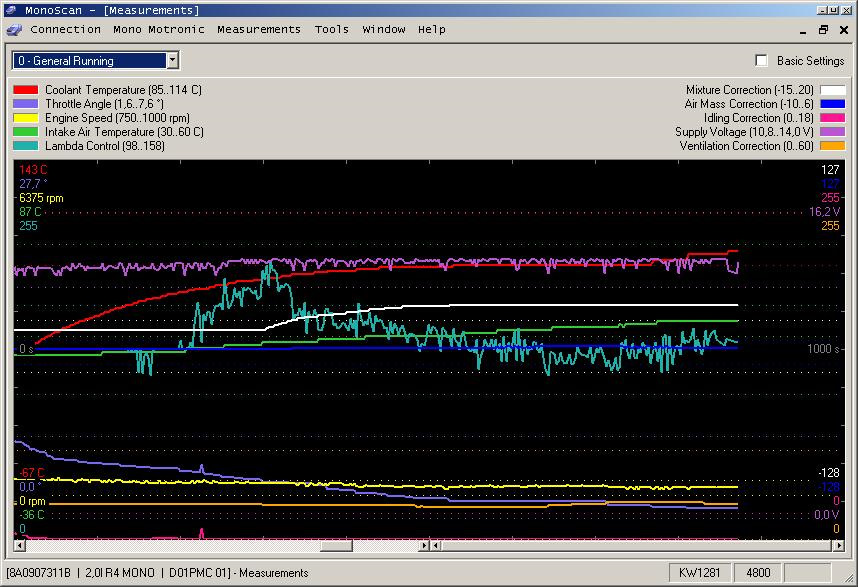Click the ECU info text in status bar
The image size is (858, 587).
pos(158,573)
